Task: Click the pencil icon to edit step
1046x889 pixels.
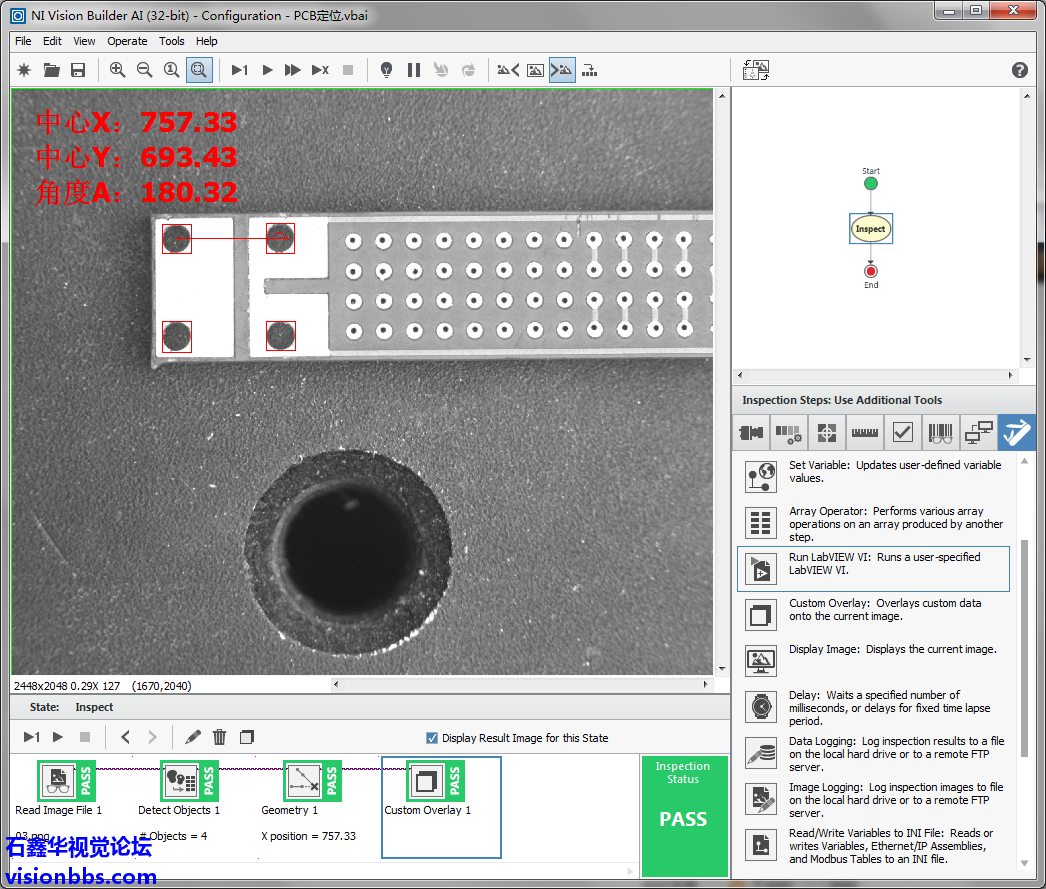Action: point(193,737)
